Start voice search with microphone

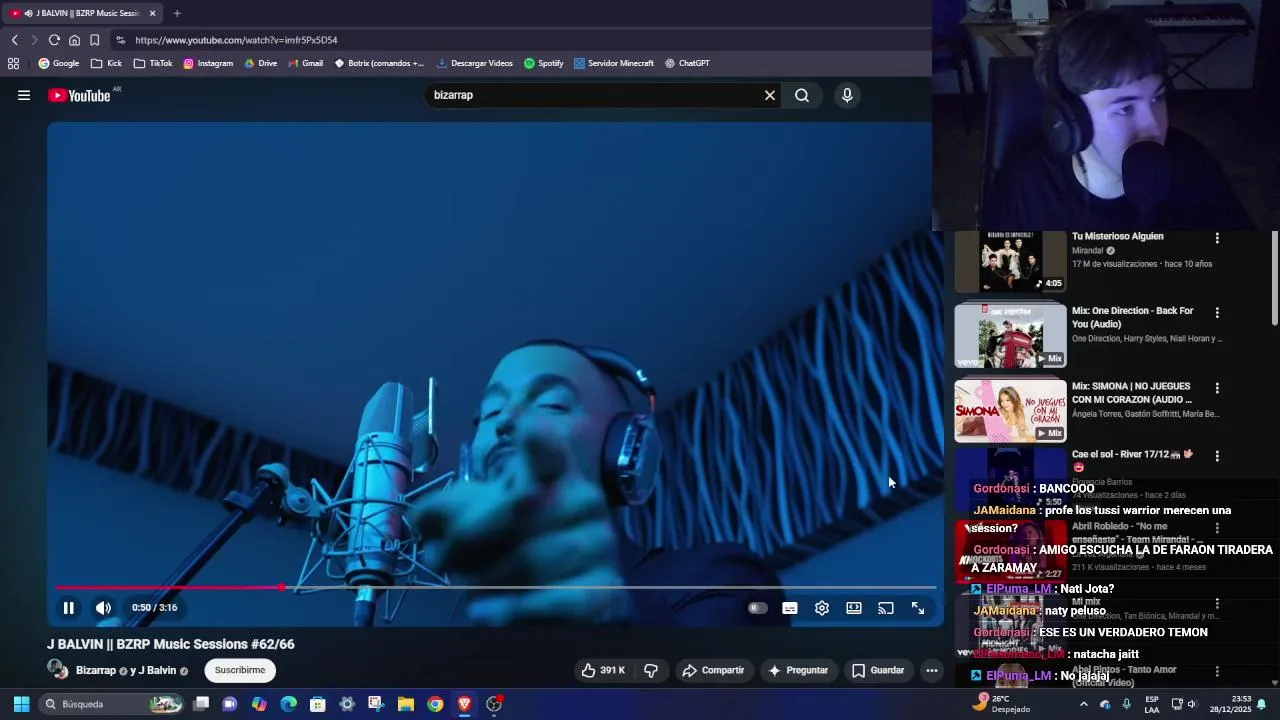(847, 95)
